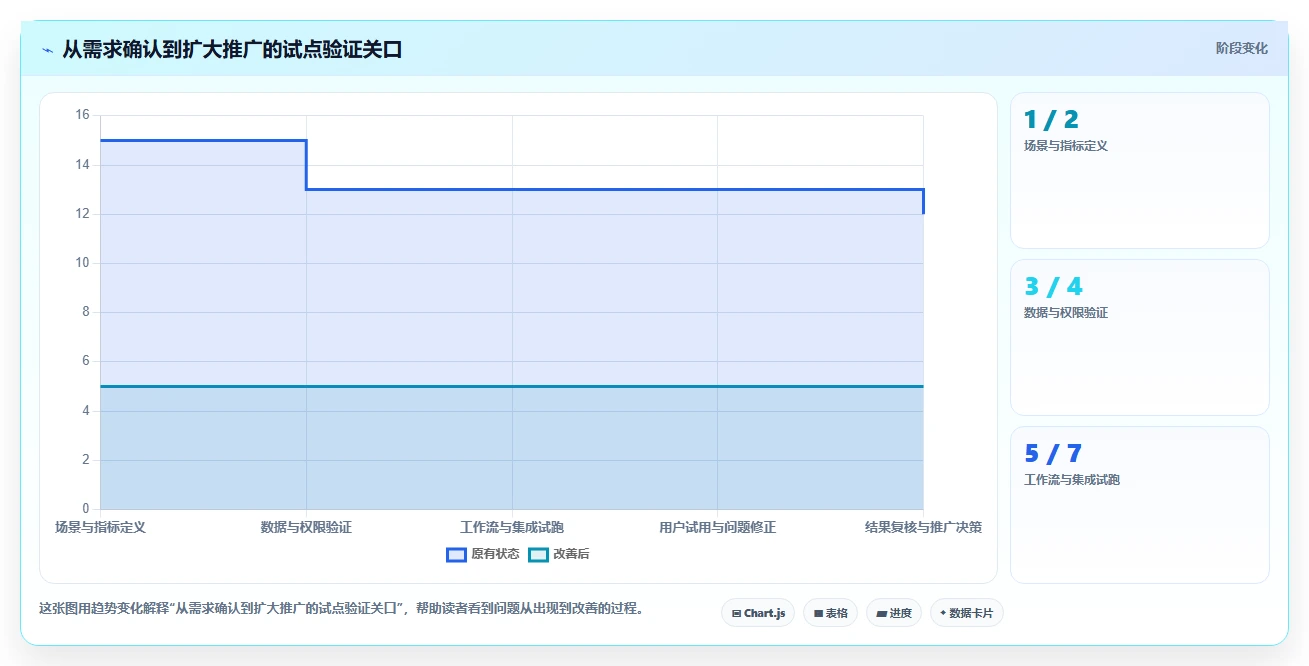Click x-axis label 用户试用与问题修正
Viewport: 1309px width, 666px height.
coord(717,527)
